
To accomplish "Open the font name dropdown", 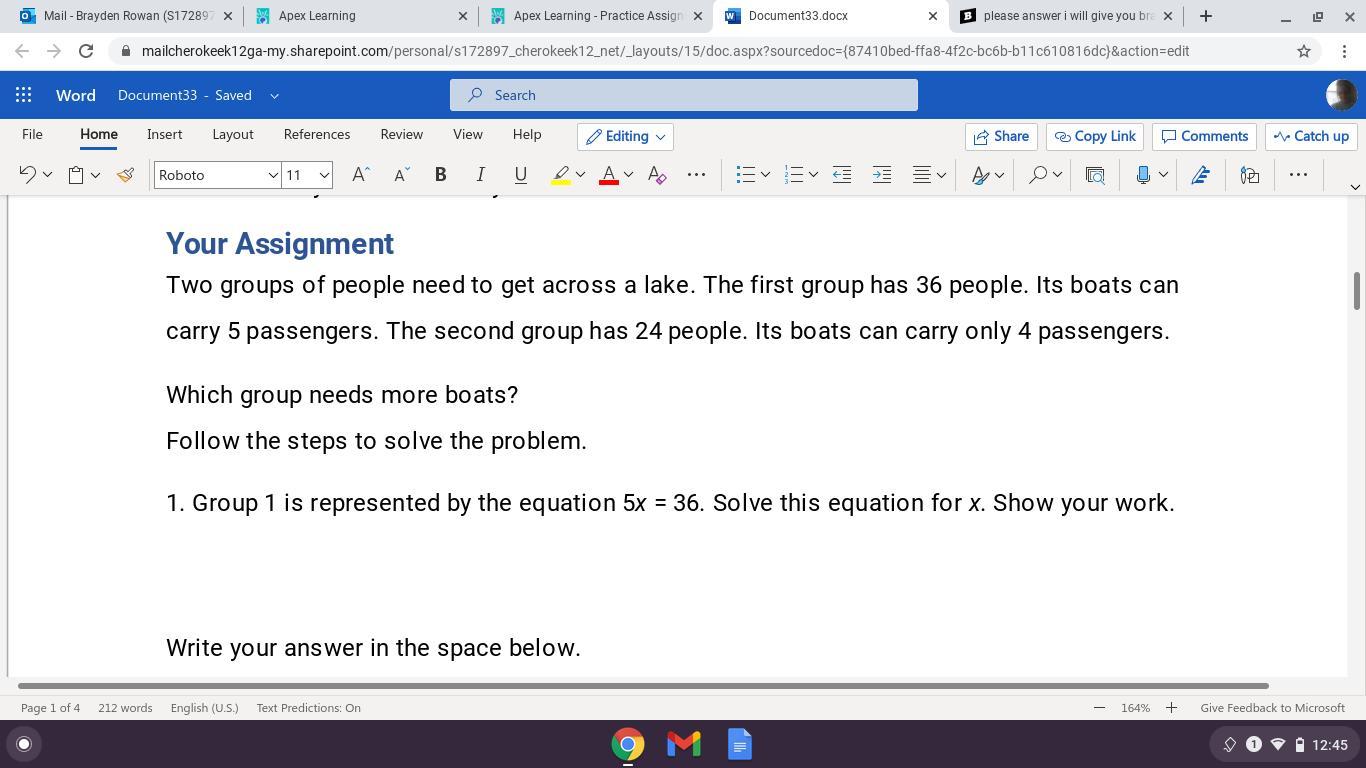I will (272, 175).
